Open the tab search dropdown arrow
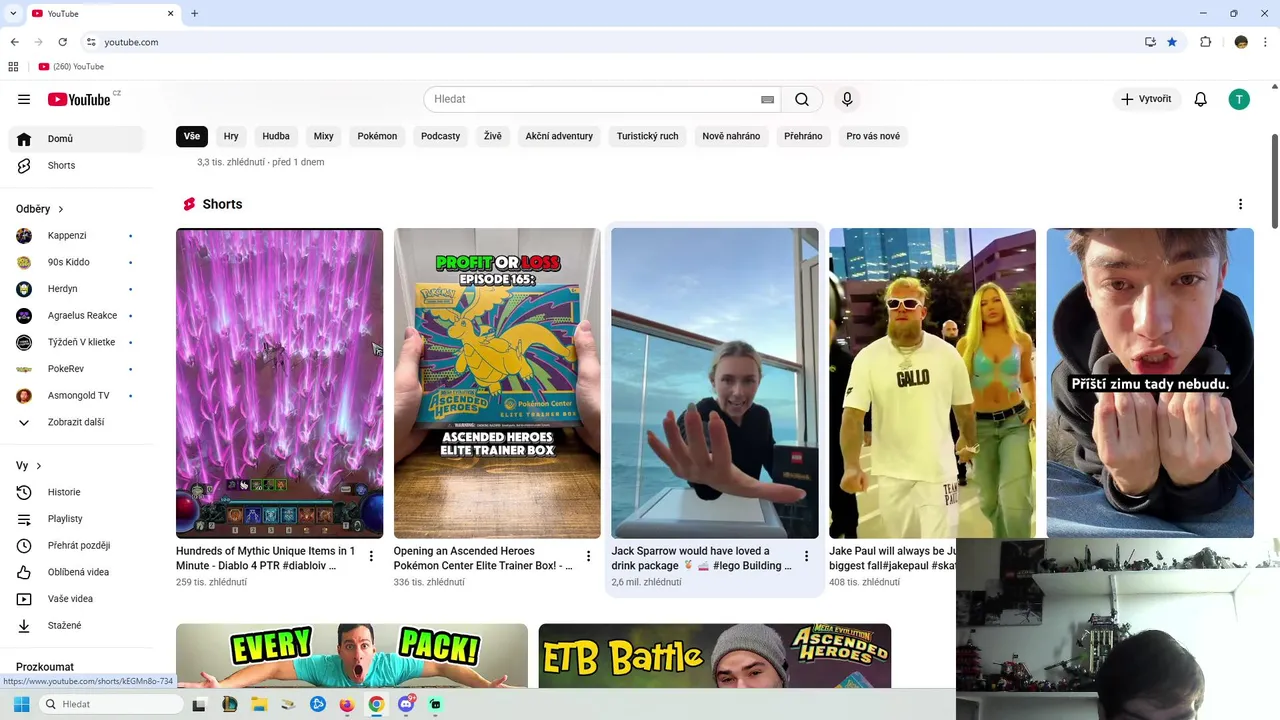 13,14
